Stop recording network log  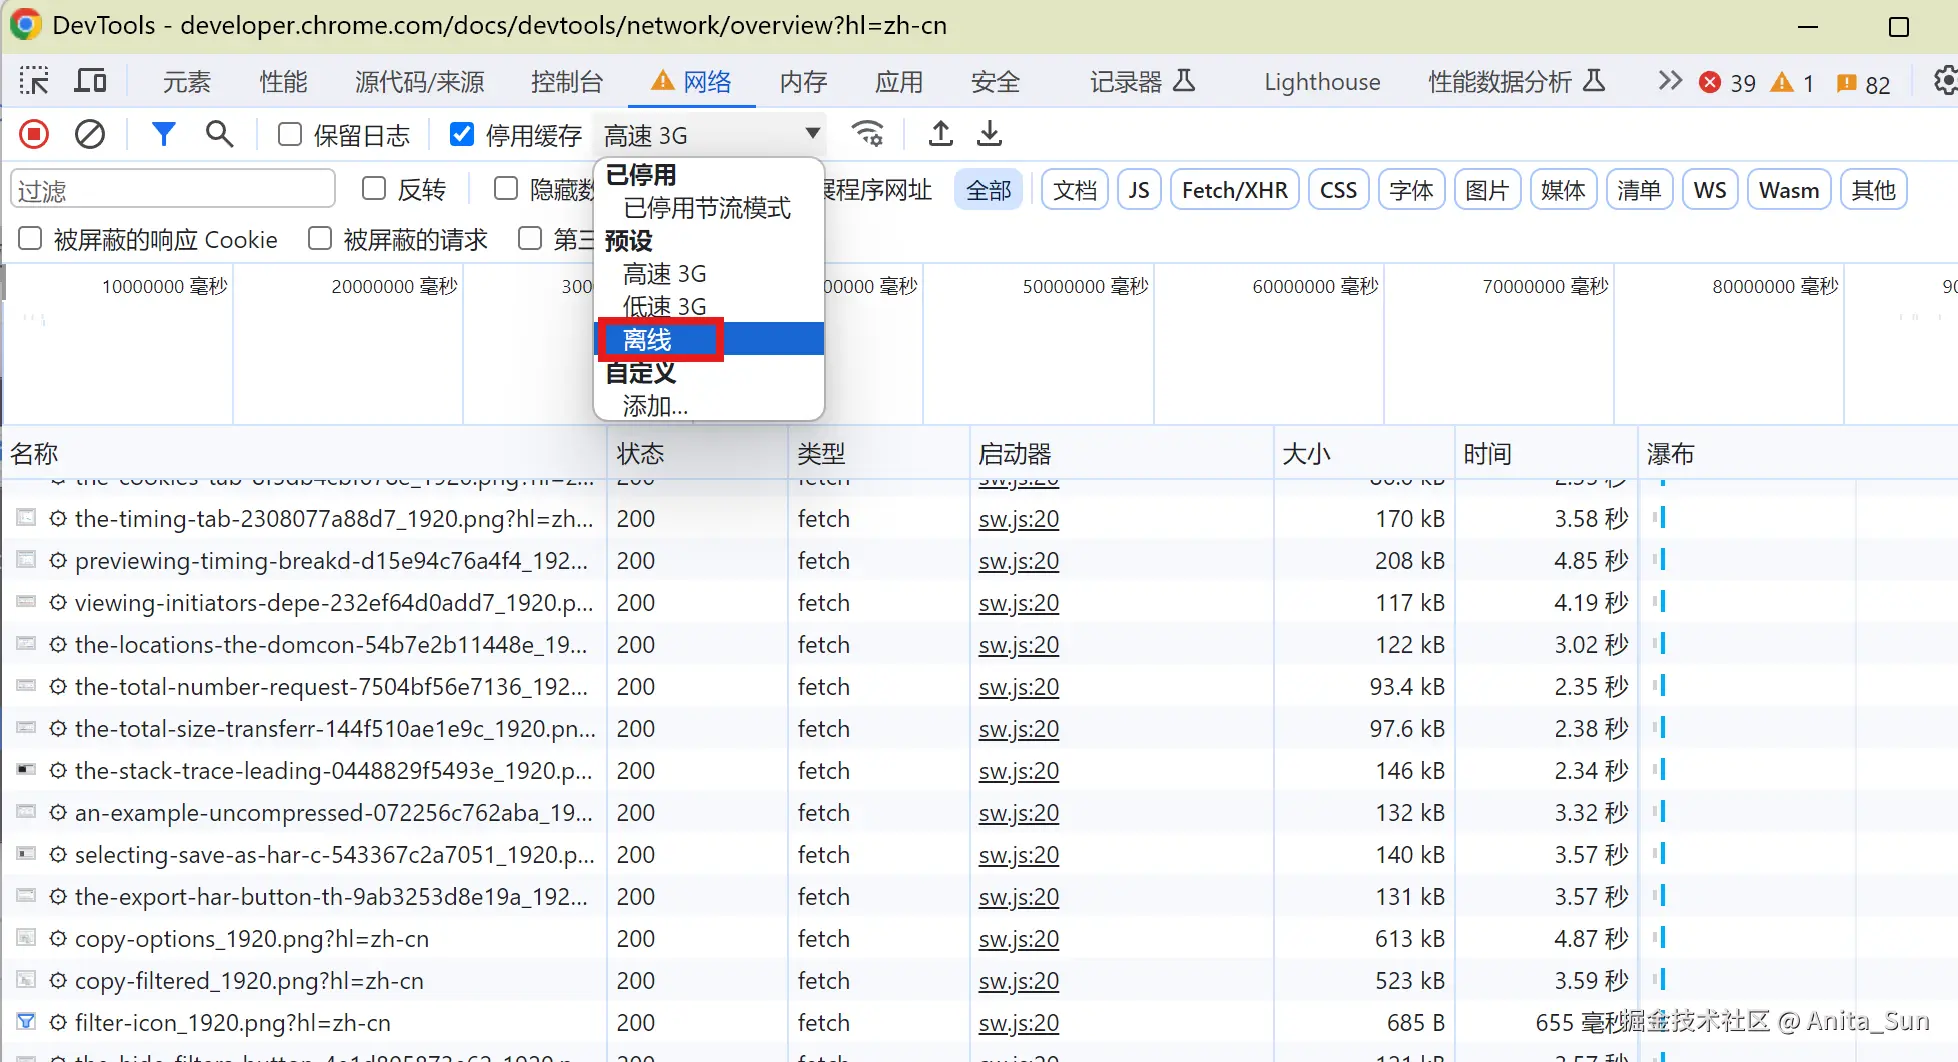34,134
